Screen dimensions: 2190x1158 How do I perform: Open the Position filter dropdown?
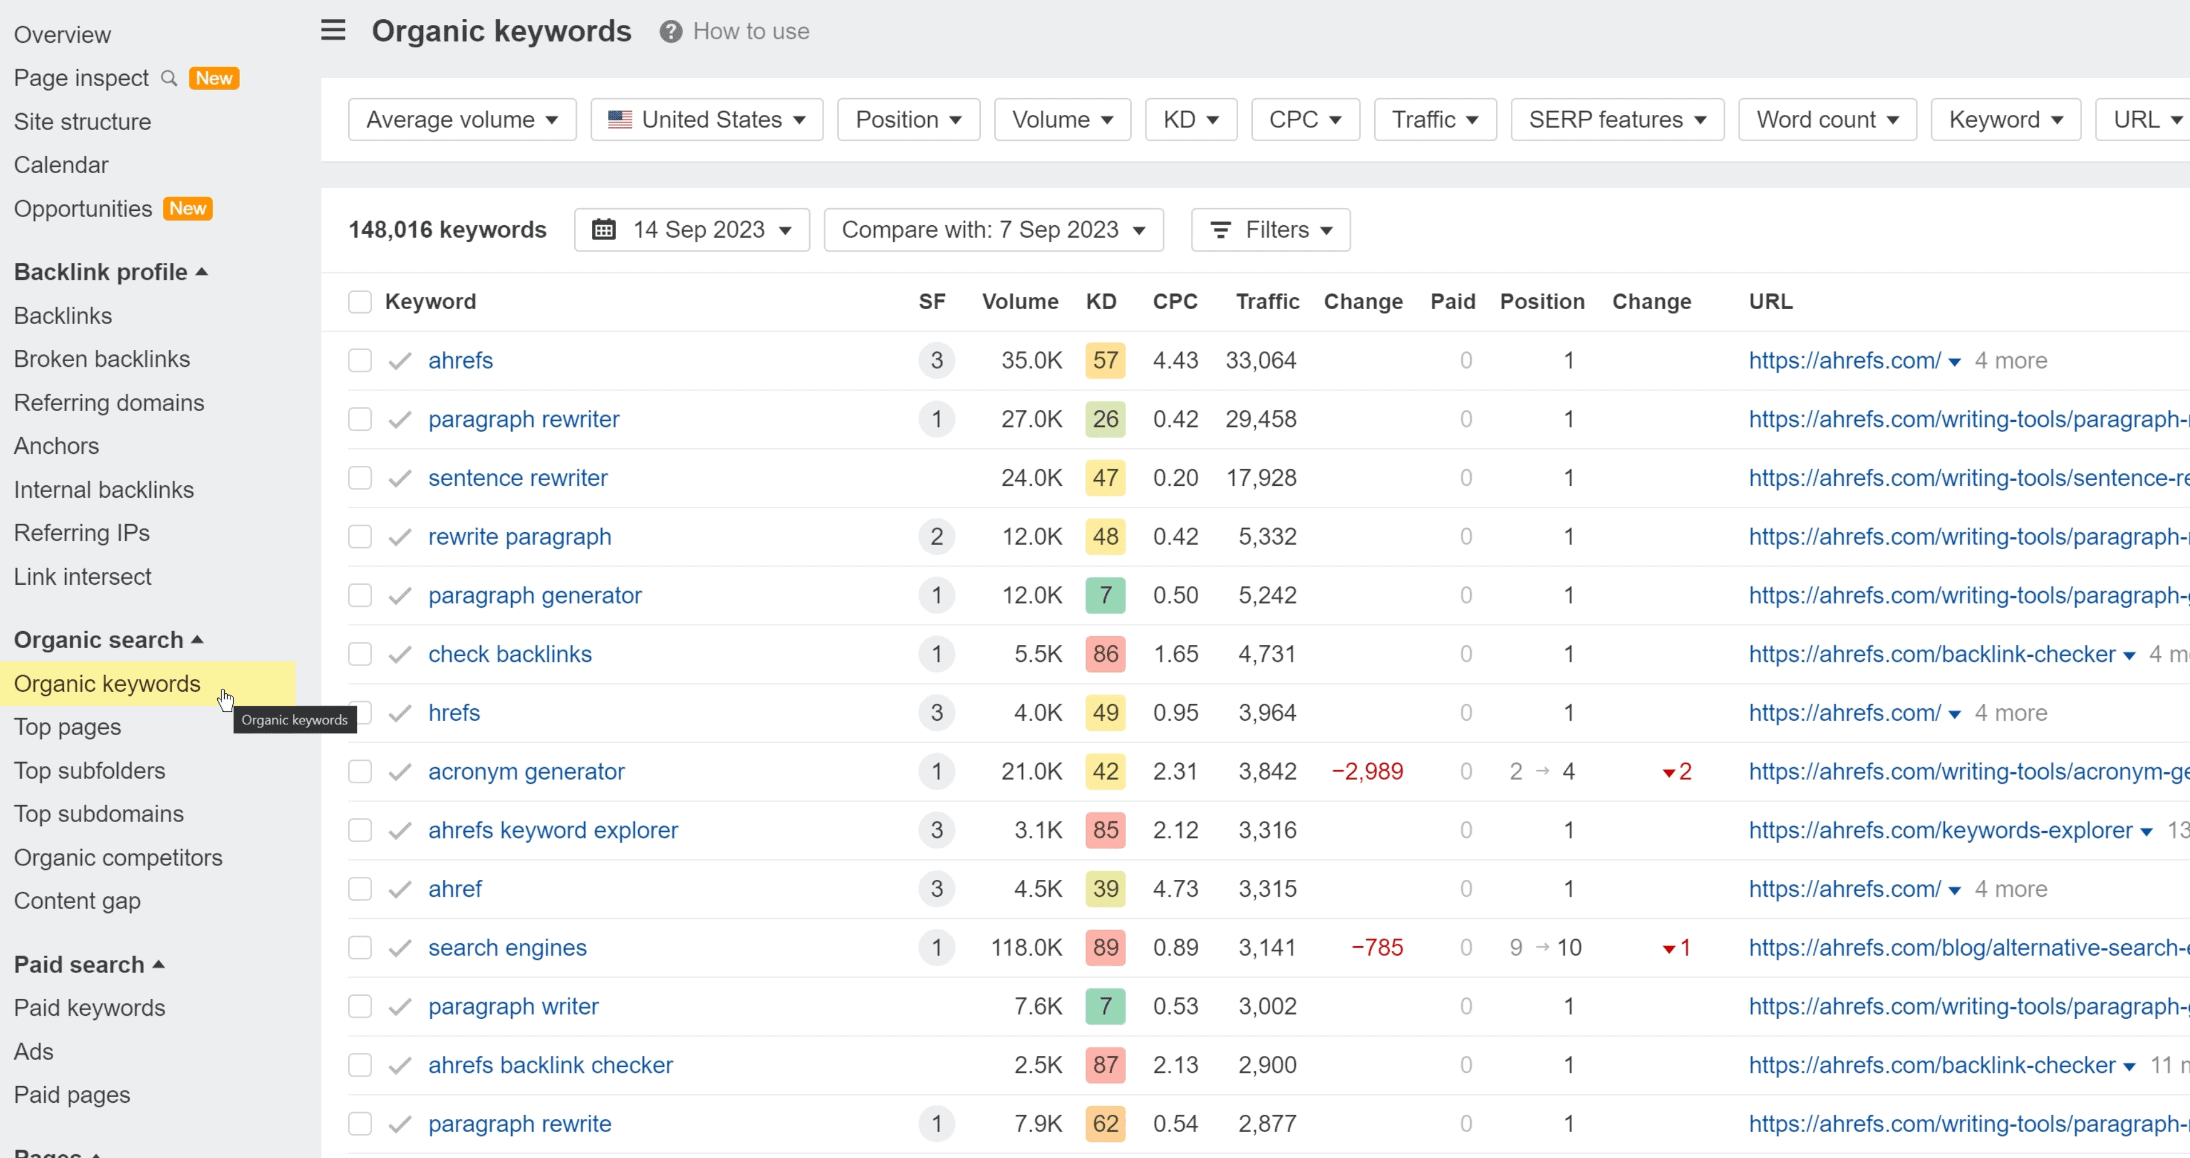coord(908,120)
